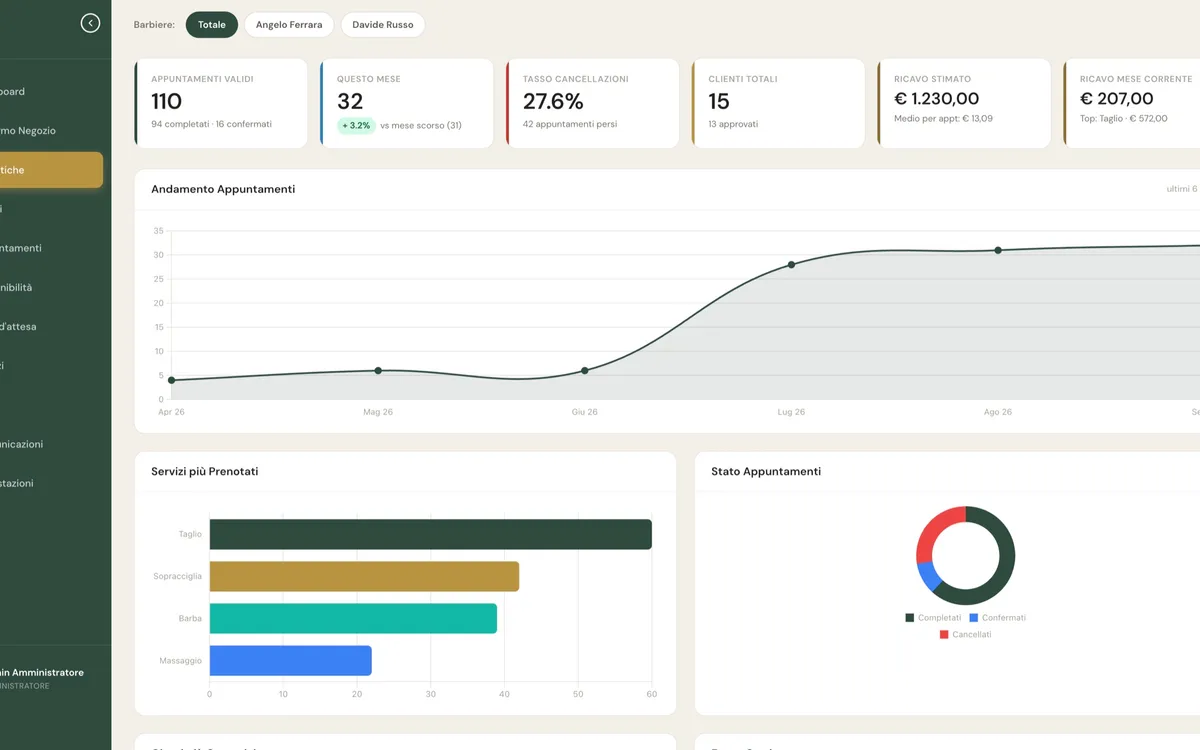
Task: Click the Barbiere: filter label
Action: click(x=154, y=25)
